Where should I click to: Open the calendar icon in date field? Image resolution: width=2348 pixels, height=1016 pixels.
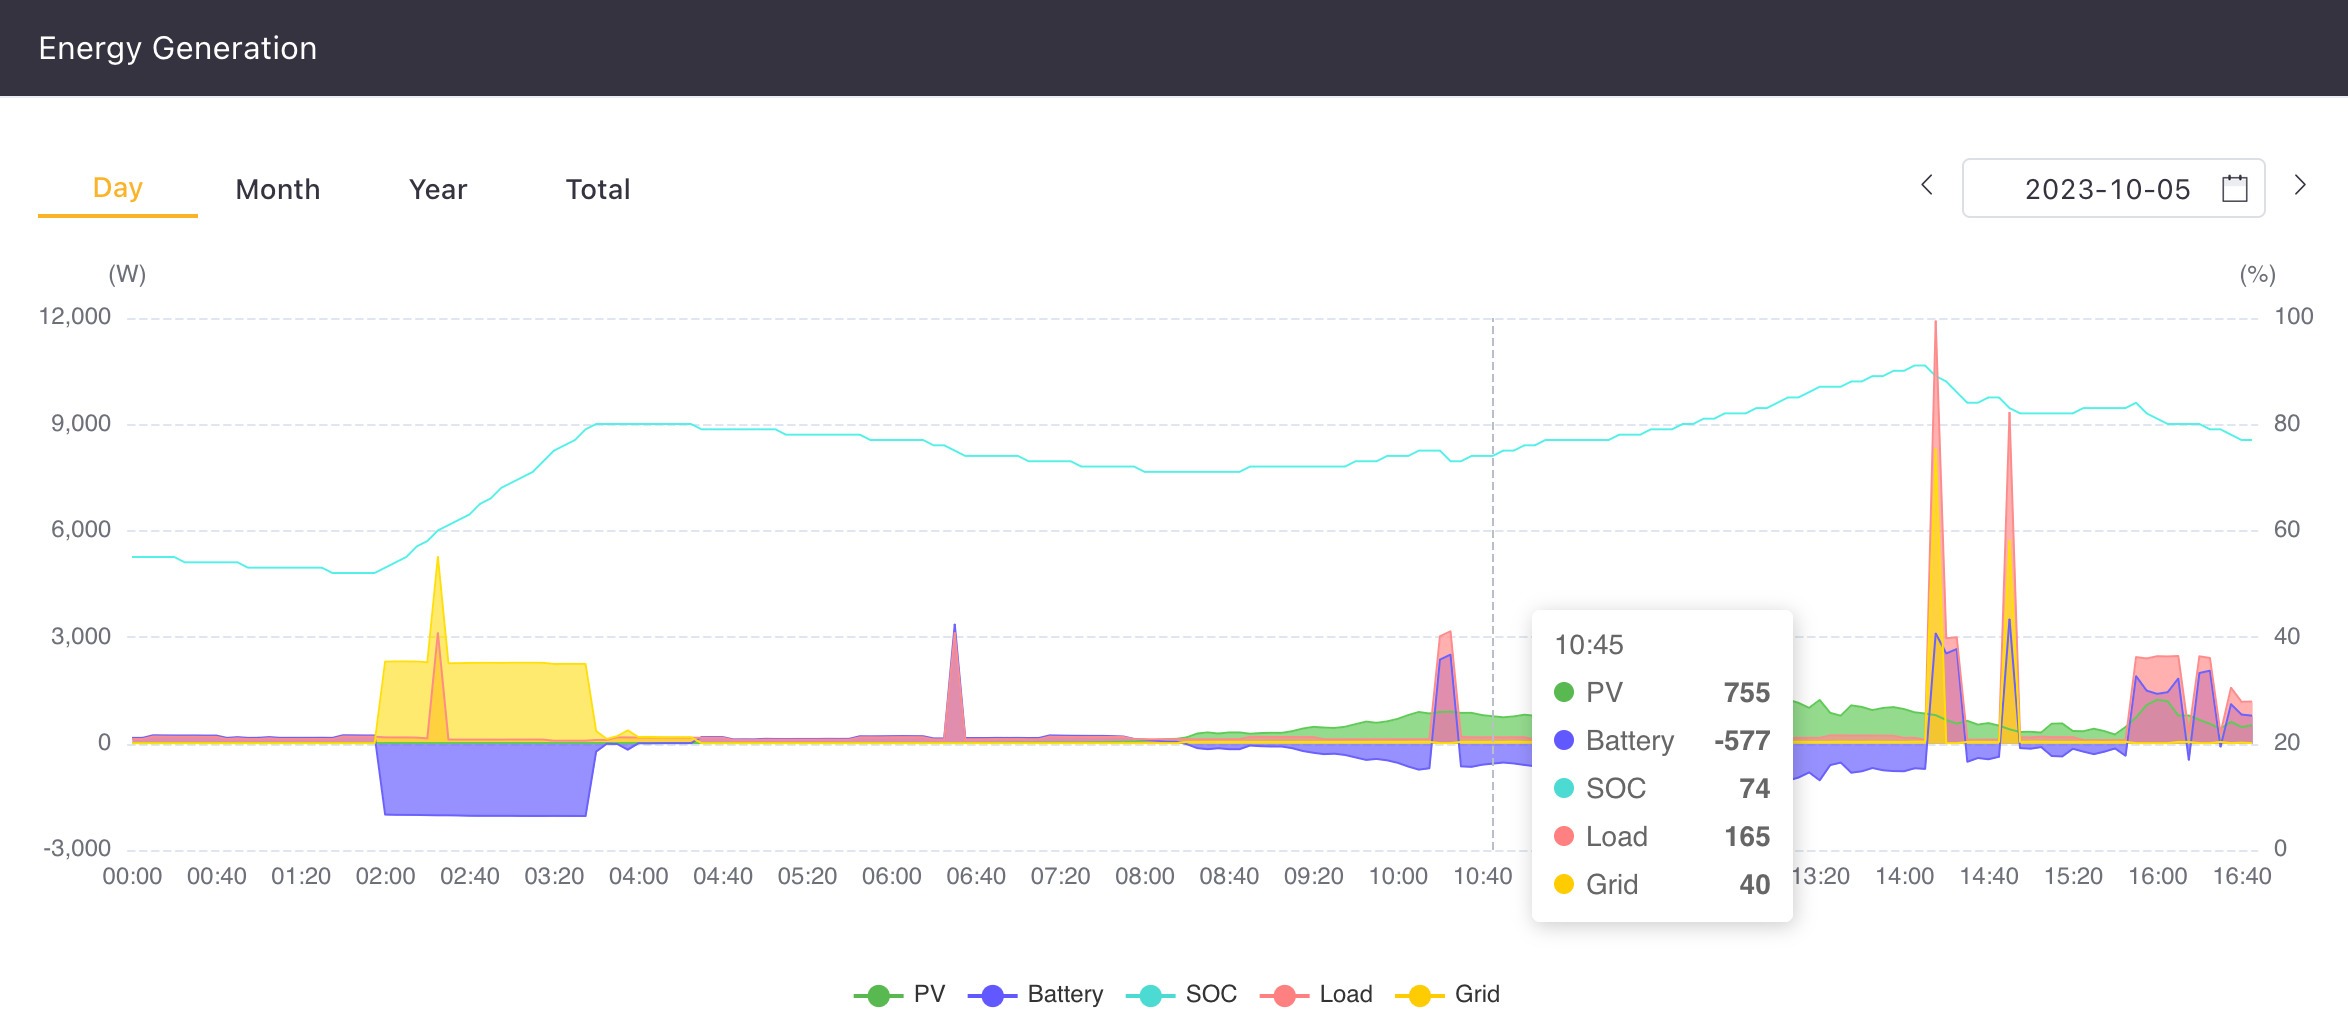2234,188
